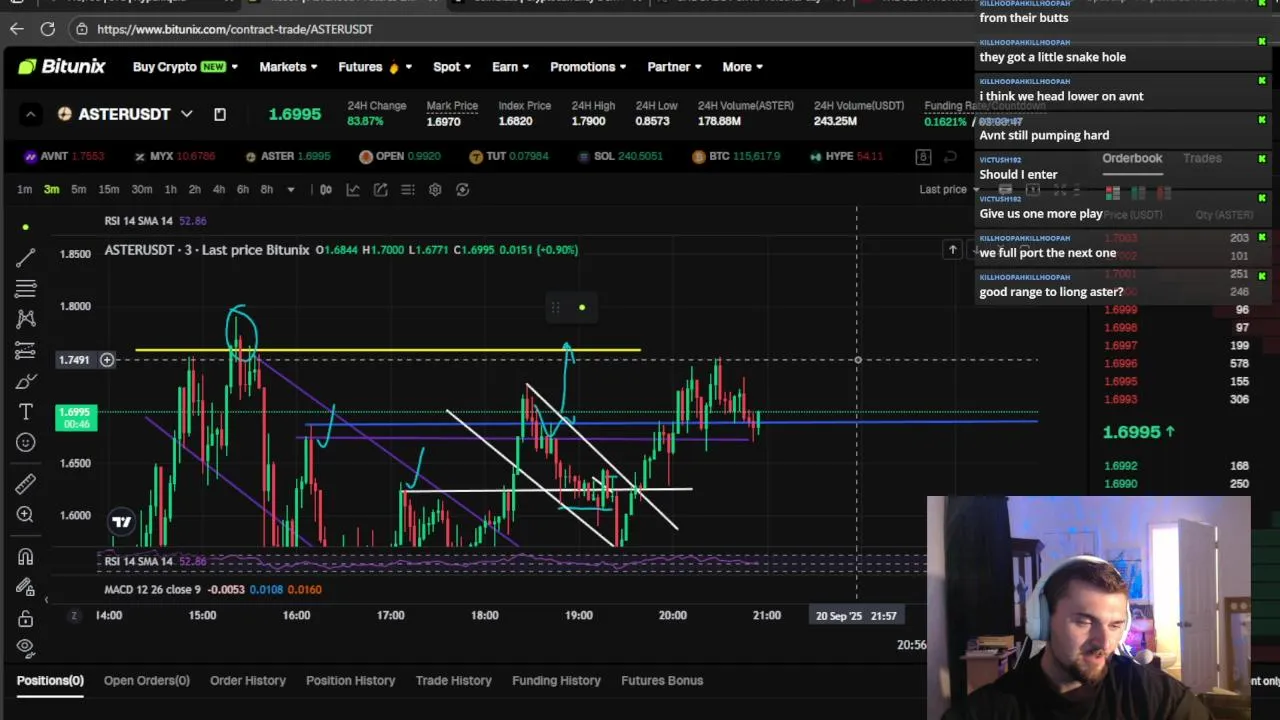This screenshot has height=720, width=1280.
Task: Expand the Spot dropdown menu
Action: pyautogui.click(x=451, y=67)
